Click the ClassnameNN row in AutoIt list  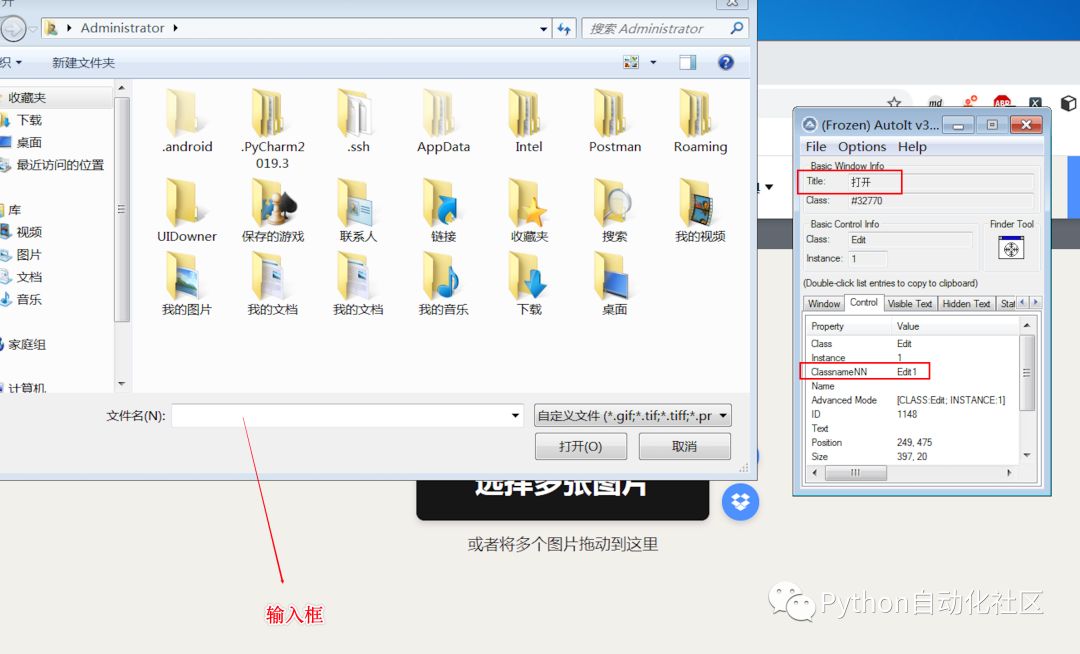pyautogui.click(x=912, y=372)
